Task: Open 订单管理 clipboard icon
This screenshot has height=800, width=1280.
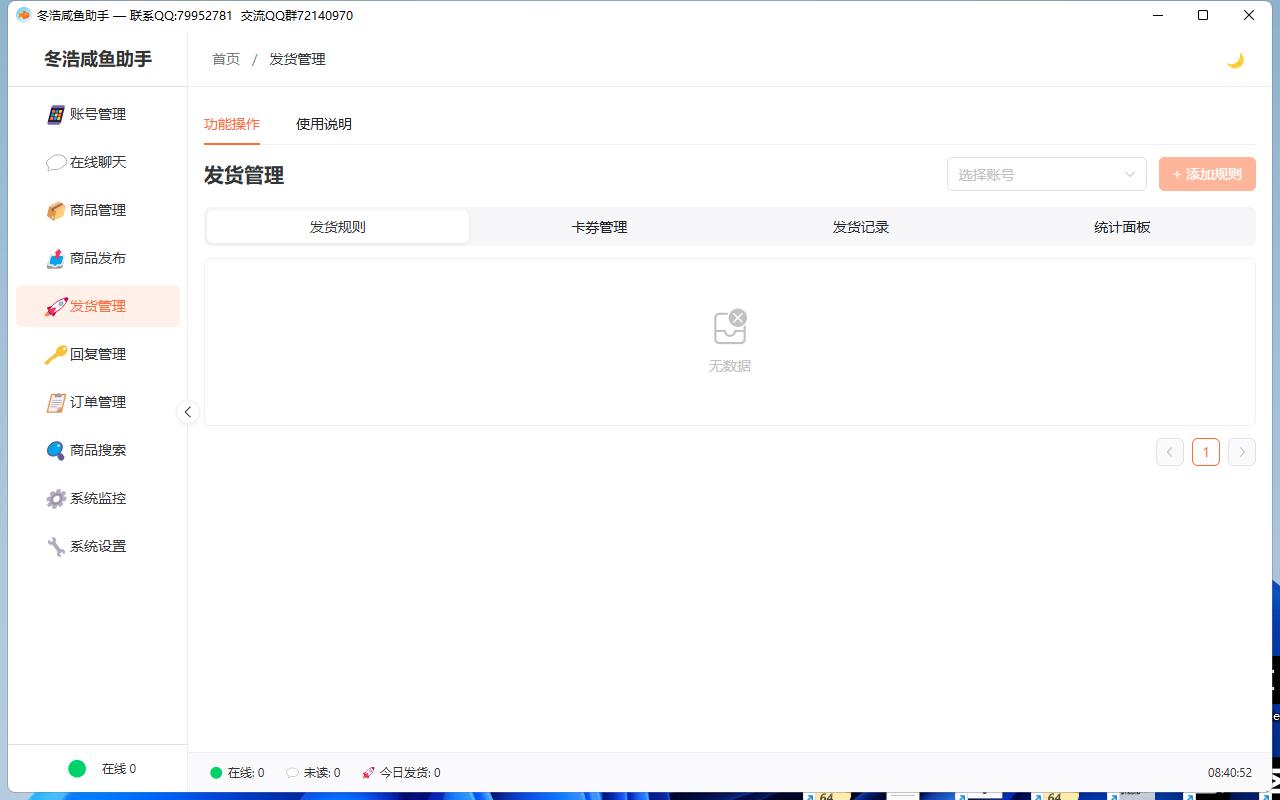Action: click(56, 402)
